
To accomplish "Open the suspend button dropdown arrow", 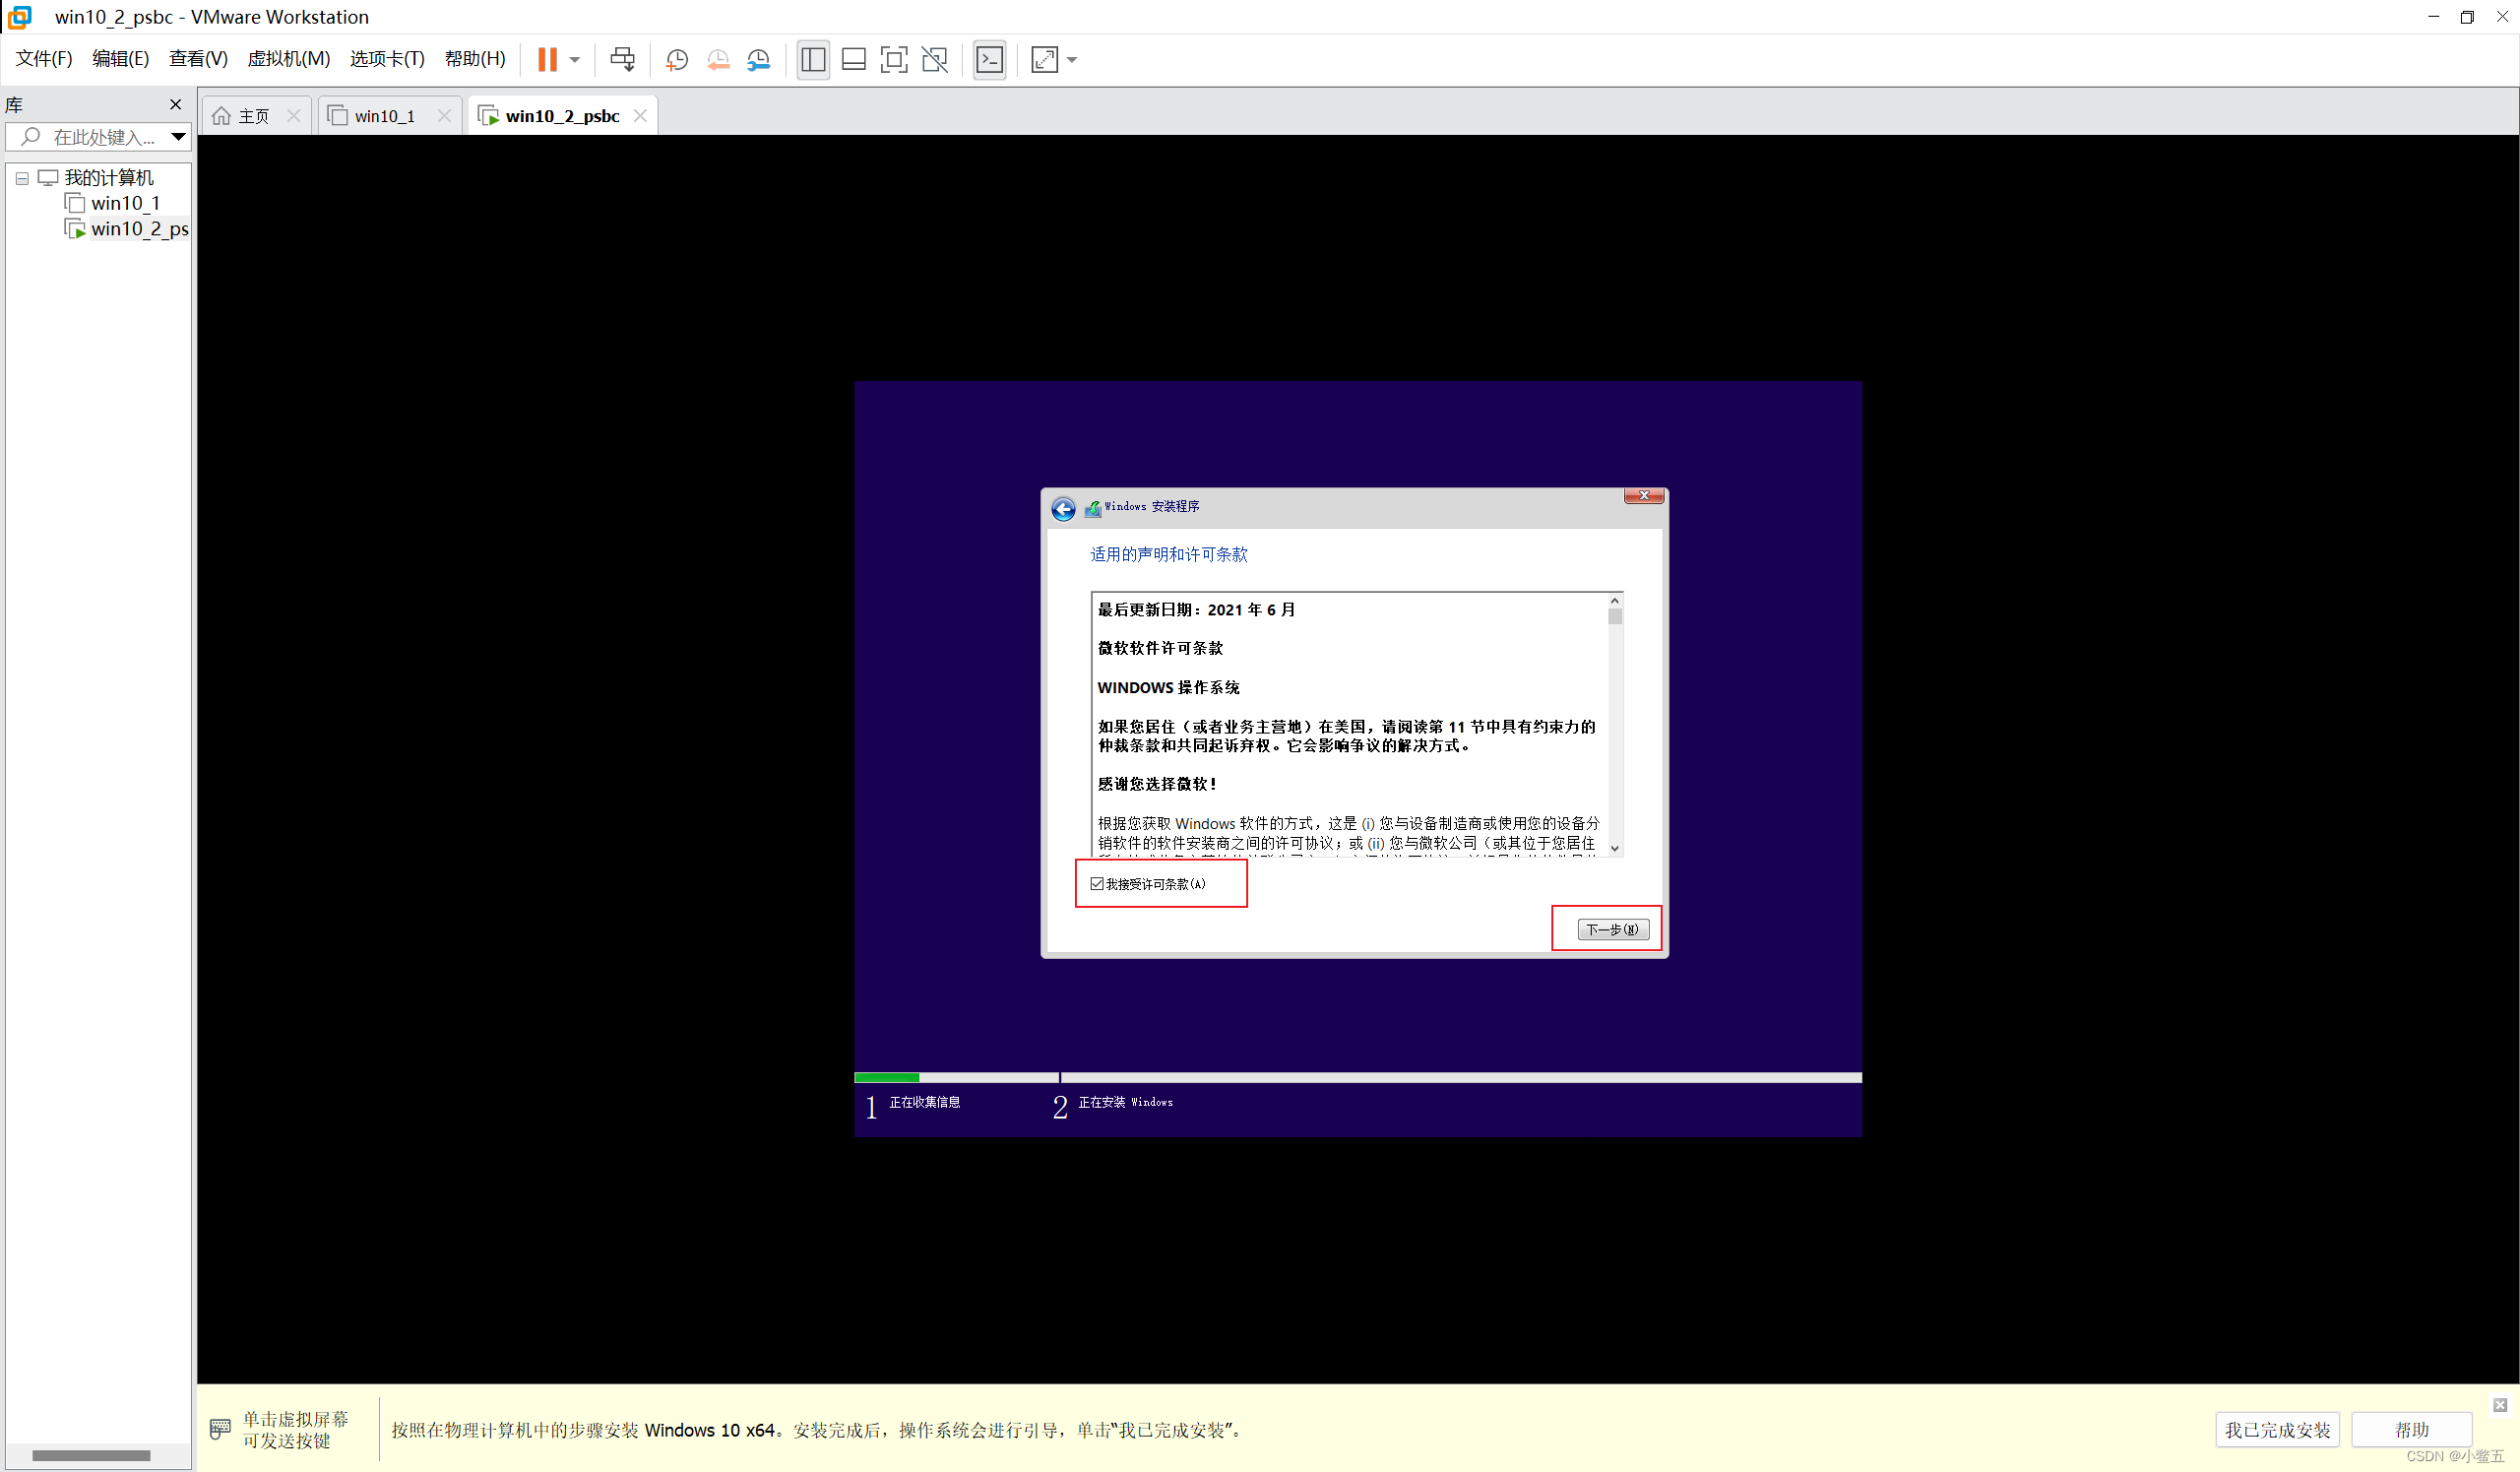I will tap(574, 60).
